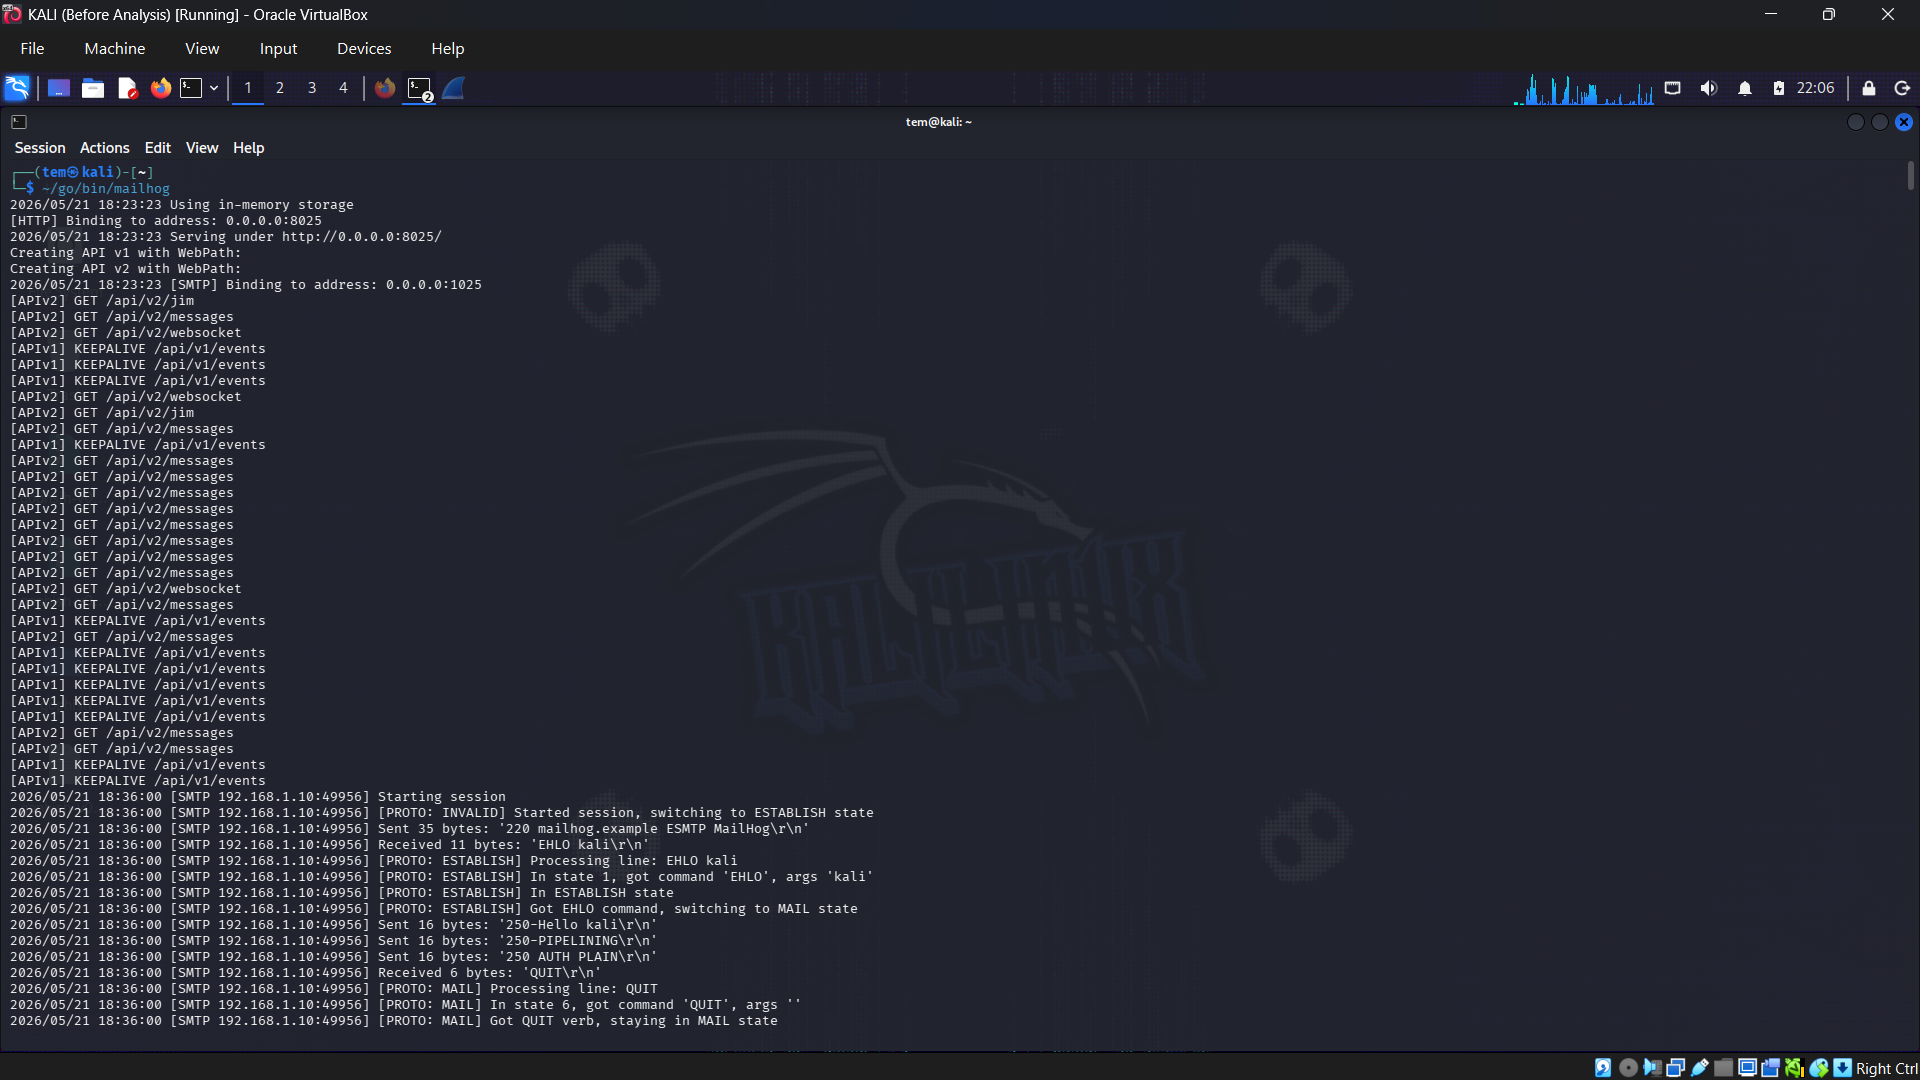Focus the running Firefox window in taskbar
This screenshot has width=1920, height=1080.
tap(385, 88)
